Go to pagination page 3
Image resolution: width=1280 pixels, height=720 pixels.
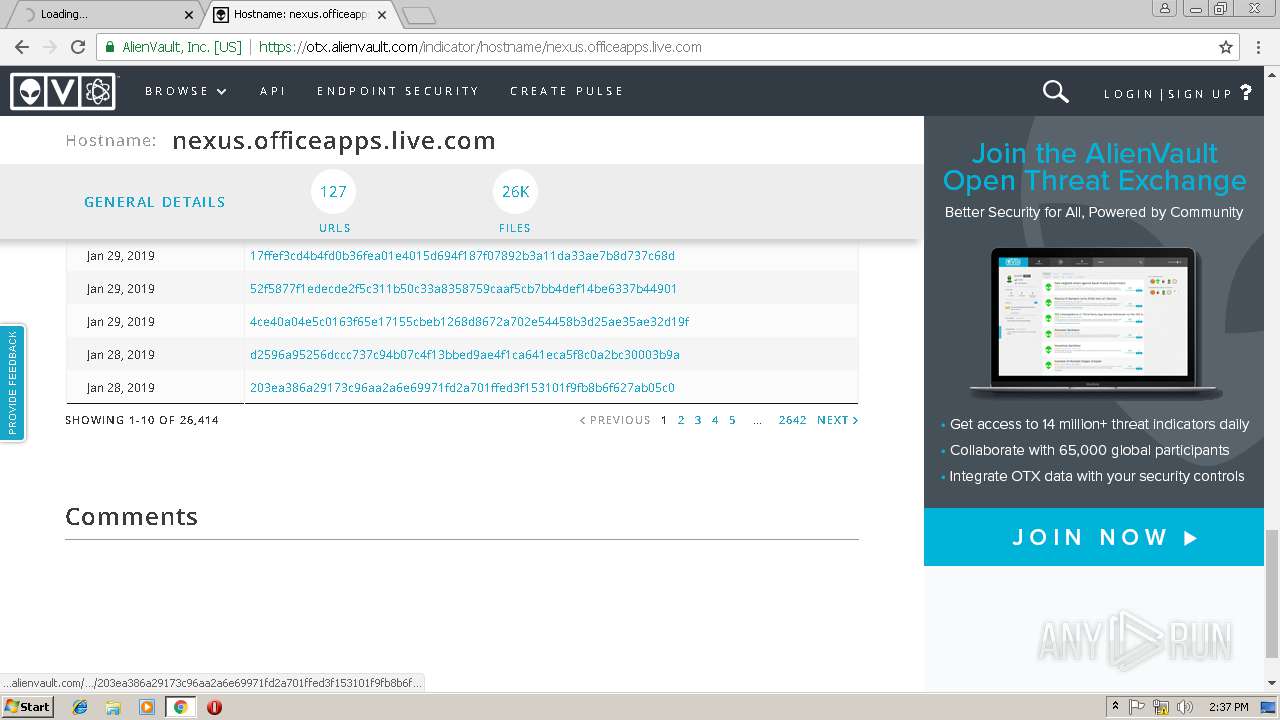pos(698,420)
